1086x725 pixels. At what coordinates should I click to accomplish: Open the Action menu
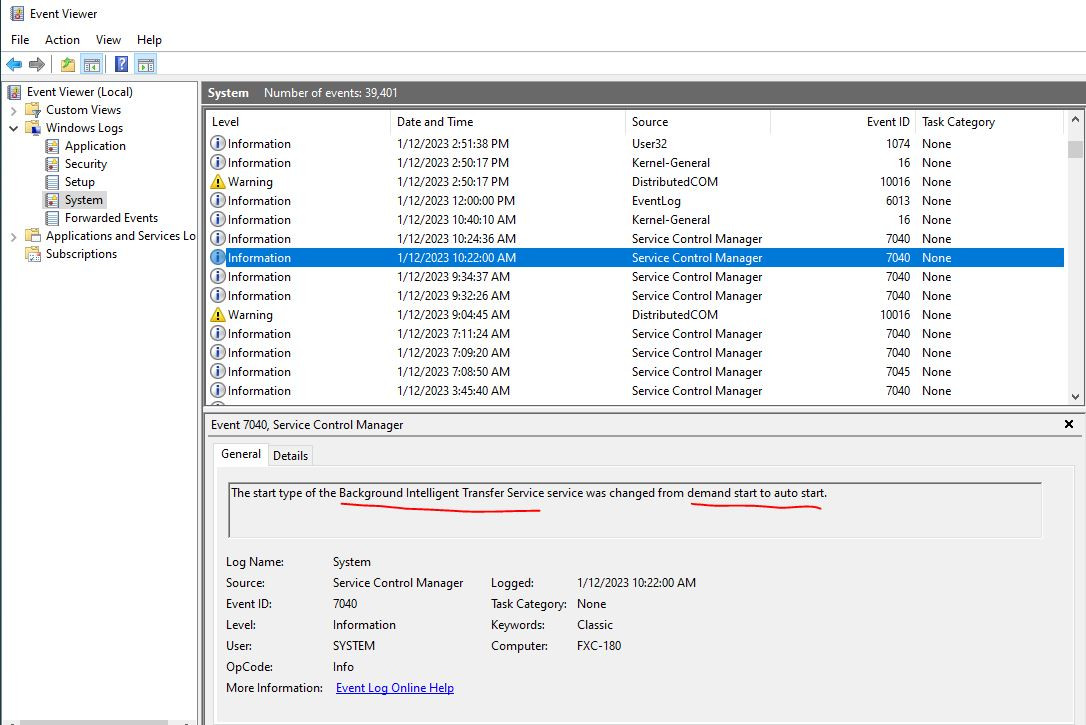(62, 39)
